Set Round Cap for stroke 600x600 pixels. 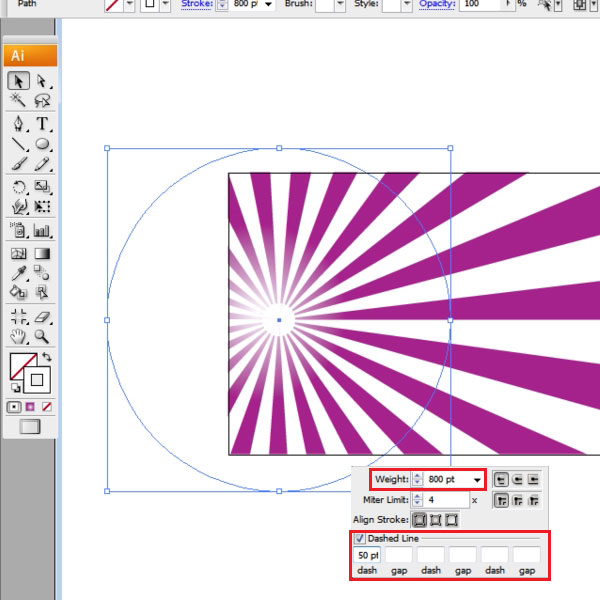click(x=517, y=479)
